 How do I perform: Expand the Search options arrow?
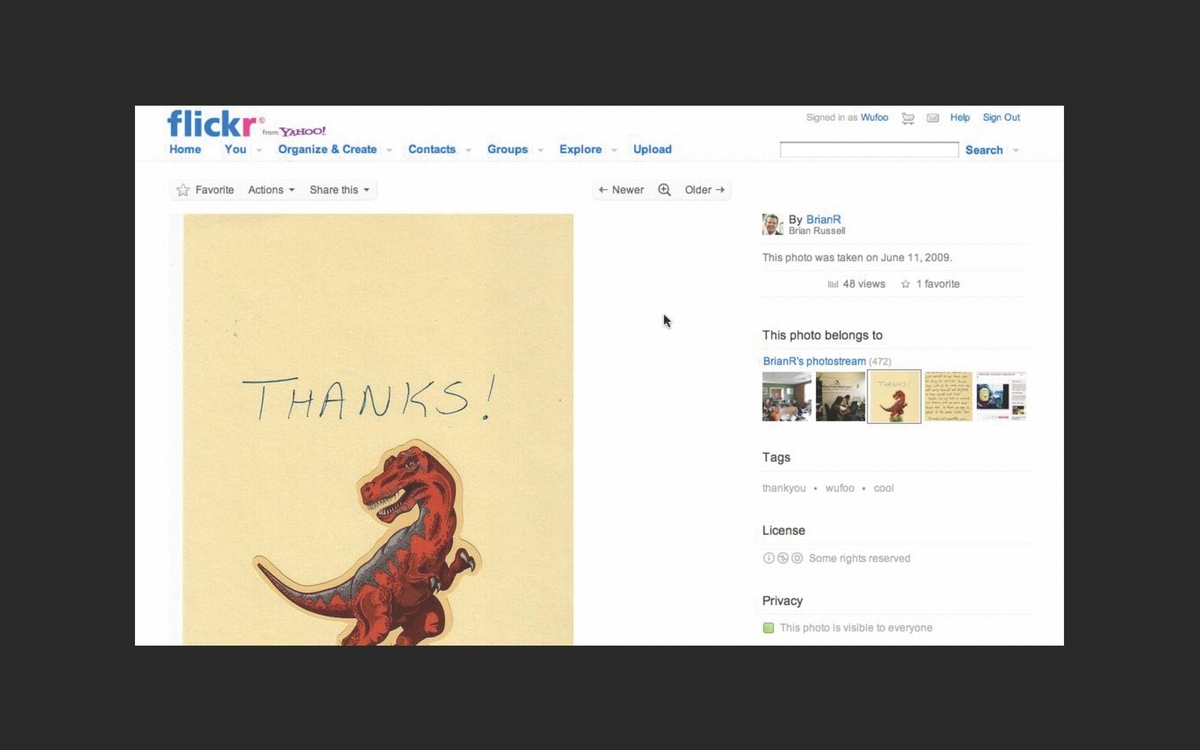pos(1016,150)
